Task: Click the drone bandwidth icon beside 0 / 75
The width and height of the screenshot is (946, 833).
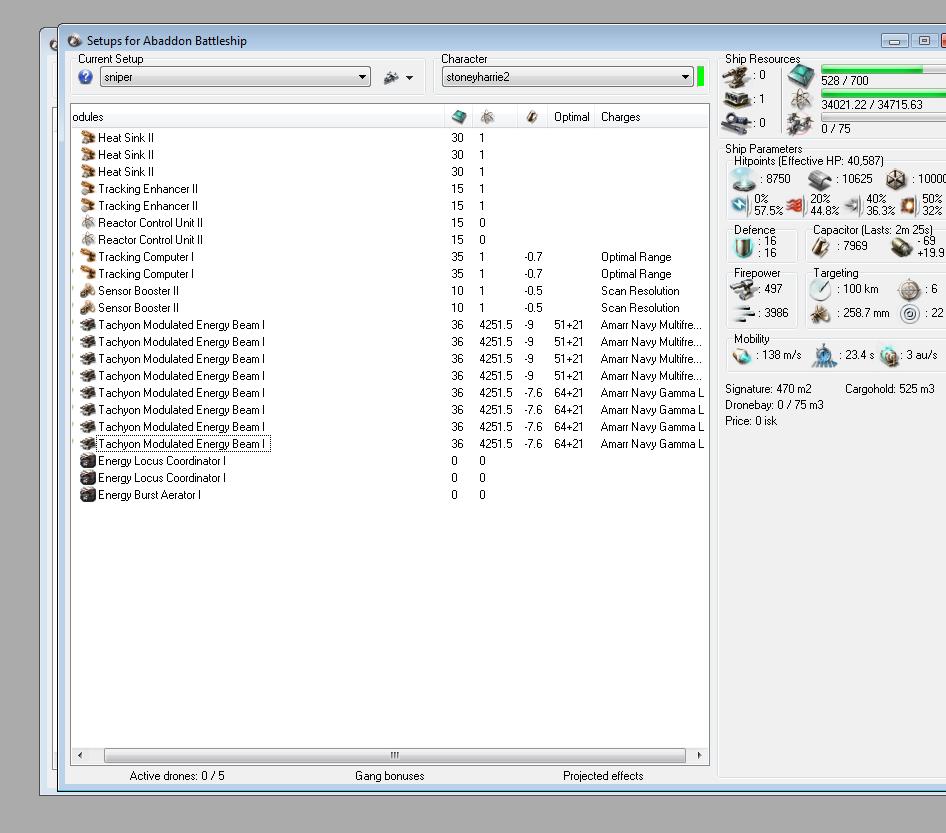Action: click(800, 124)
